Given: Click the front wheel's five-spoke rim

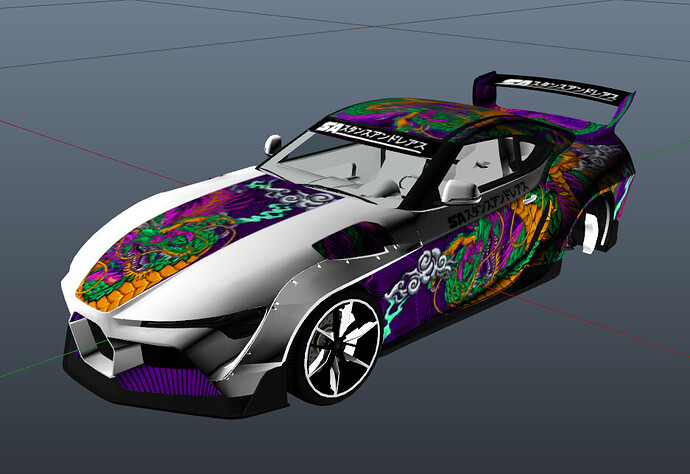Looking at the screenshot, I should tap(343, 348).
